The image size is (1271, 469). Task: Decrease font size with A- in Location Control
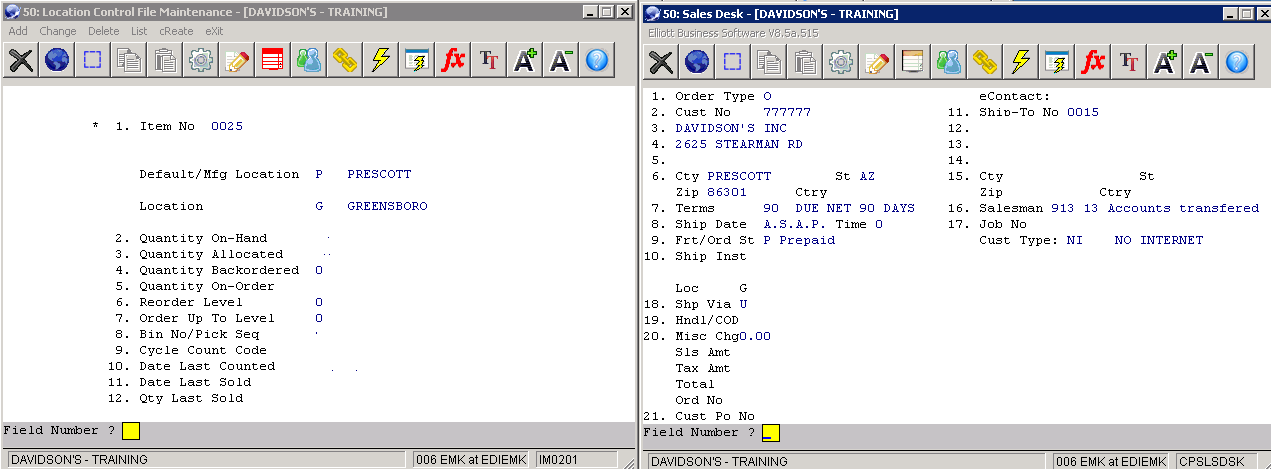coord(561,60)
